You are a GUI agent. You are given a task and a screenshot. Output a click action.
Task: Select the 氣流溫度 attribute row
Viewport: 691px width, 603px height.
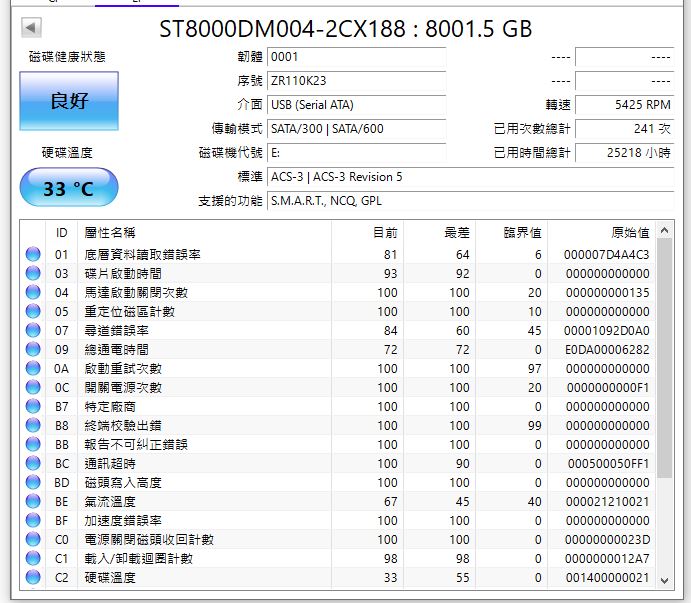pos(338,501)
